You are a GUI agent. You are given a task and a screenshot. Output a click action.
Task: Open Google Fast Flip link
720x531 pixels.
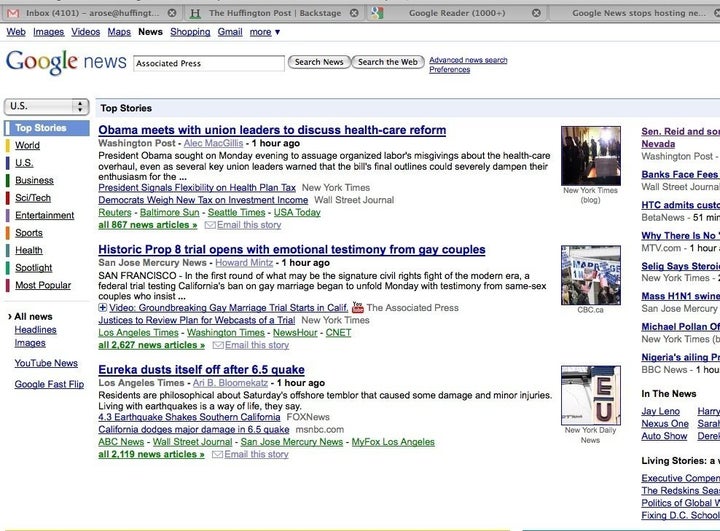[x=49, y=384]
